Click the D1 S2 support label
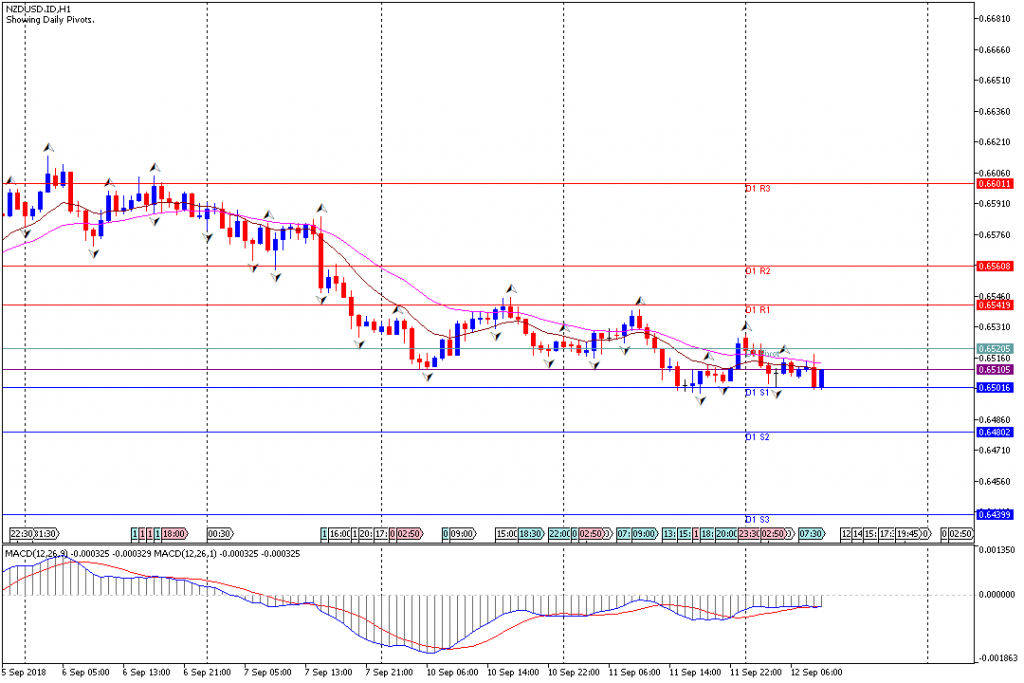Viewport: 1024px width, 683px height. tap(757, 437)
